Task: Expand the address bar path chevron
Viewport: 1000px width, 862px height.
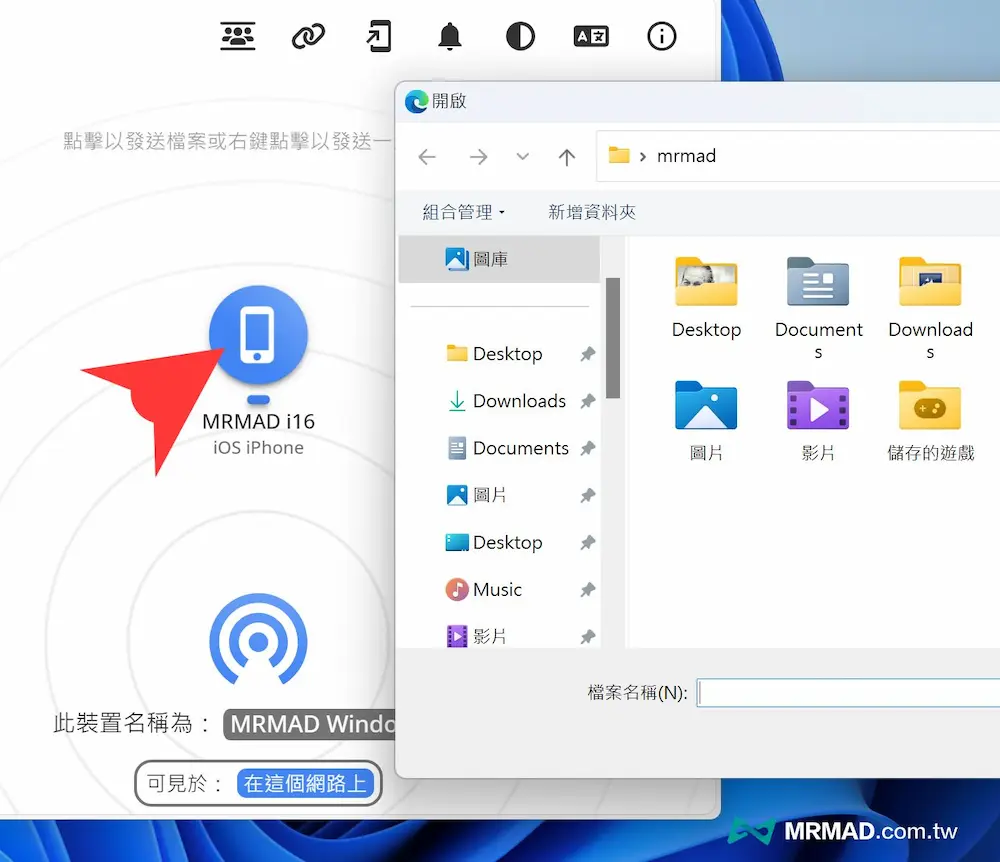Action: [643, 156]
